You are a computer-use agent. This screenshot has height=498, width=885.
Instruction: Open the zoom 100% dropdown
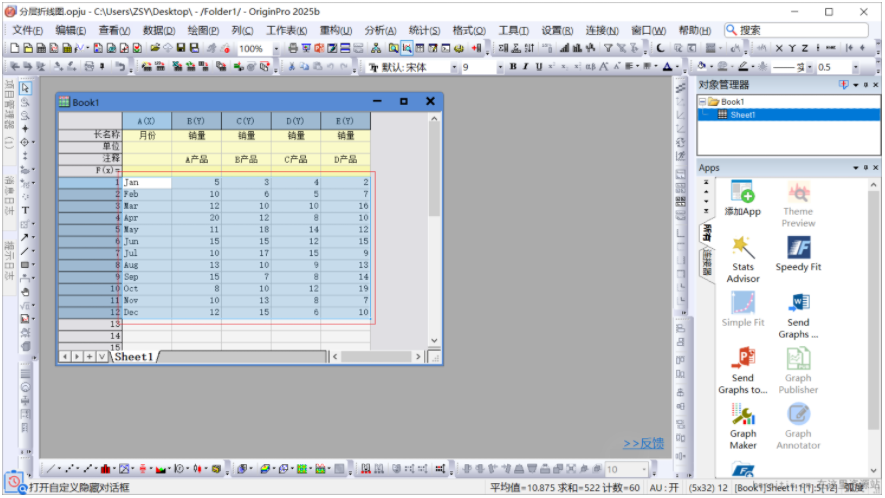(x=276, y=49)
